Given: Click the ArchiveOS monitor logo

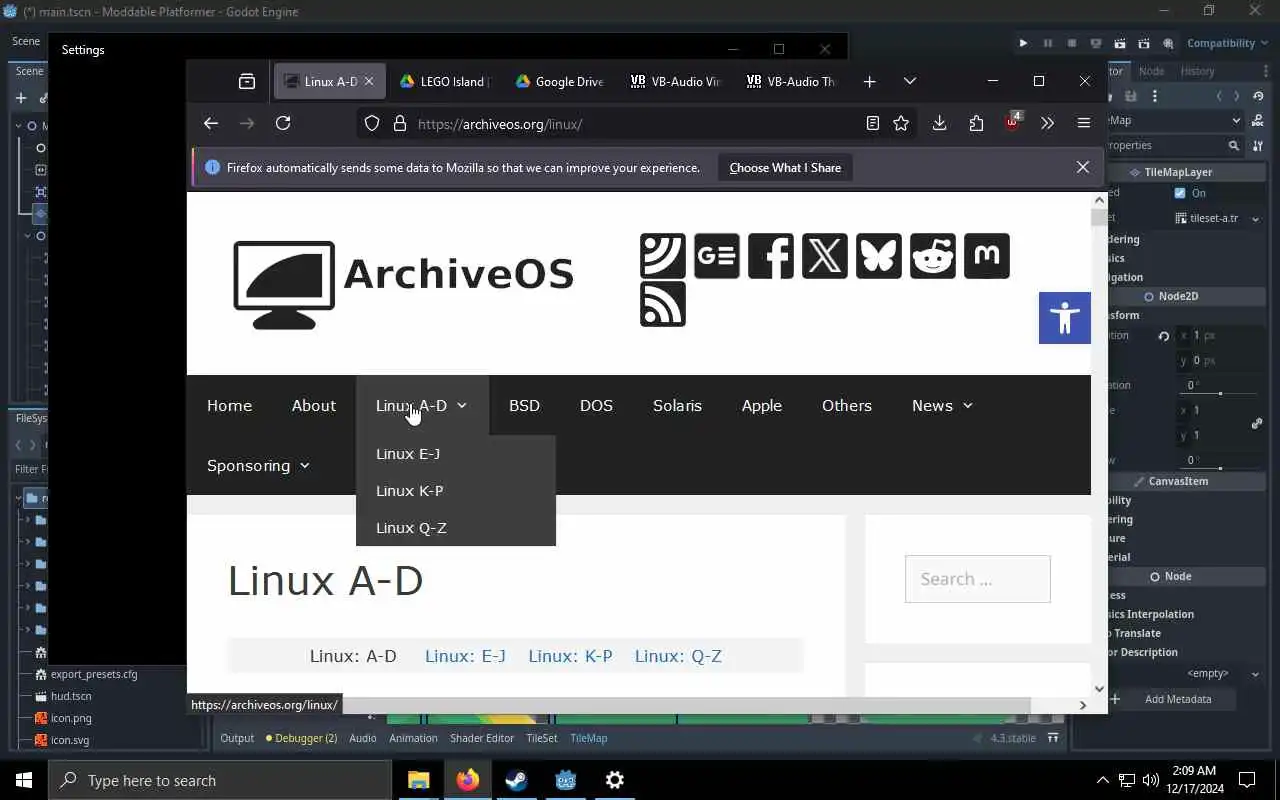Looking at the screenshot, I should point(284,285).
